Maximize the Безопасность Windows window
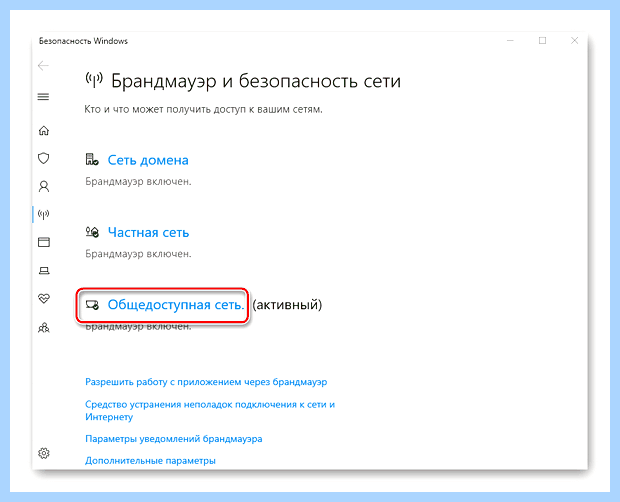620x502 pixels. point(542,41)
